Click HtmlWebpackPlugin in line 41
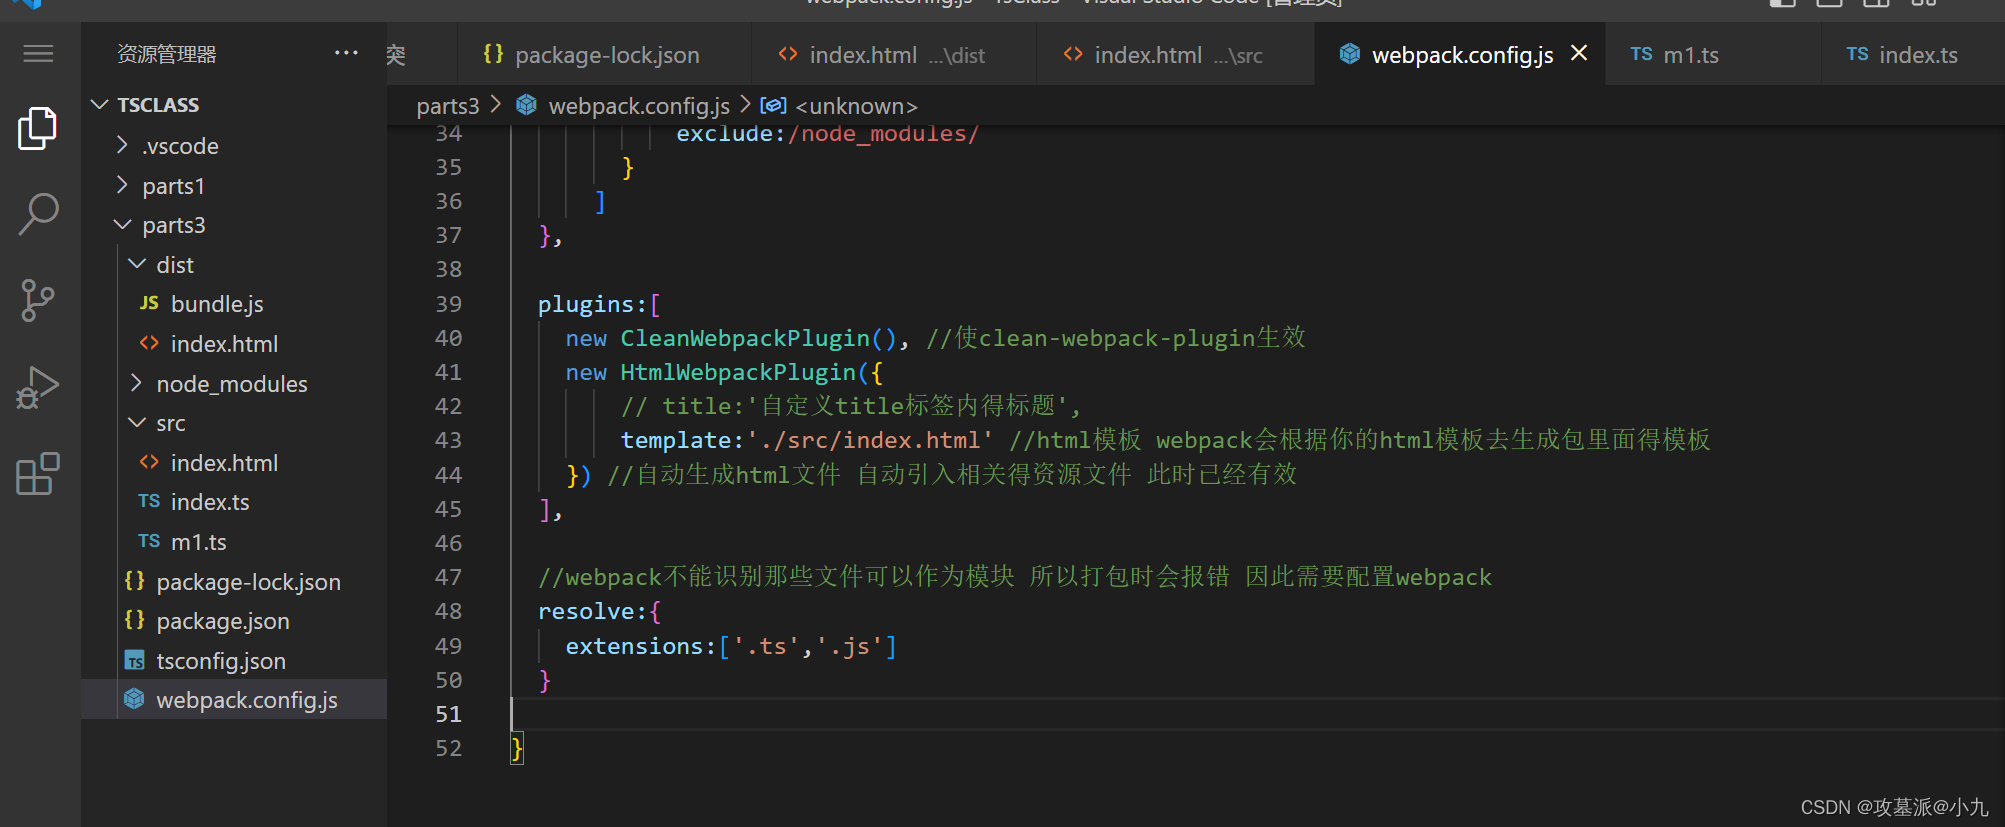Screen dimensions: 2005x827 pyautogui.click(x=738, y=372)
